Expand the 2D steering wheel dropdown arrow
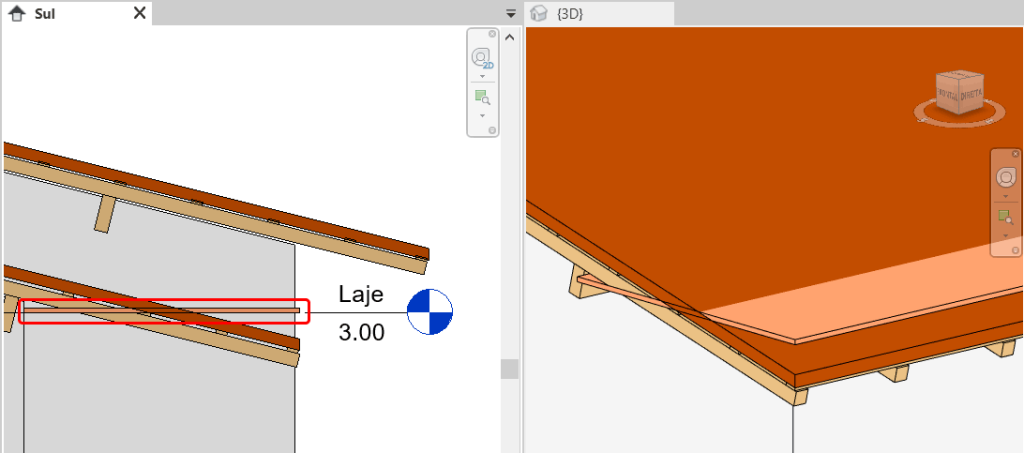The height and width of the screenshot is (453, 1024). tap(482, 76)
